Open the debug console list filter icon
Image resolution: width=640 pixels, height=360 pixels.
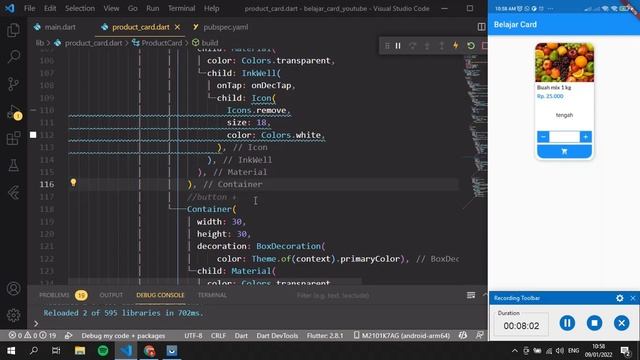point(471,295)
